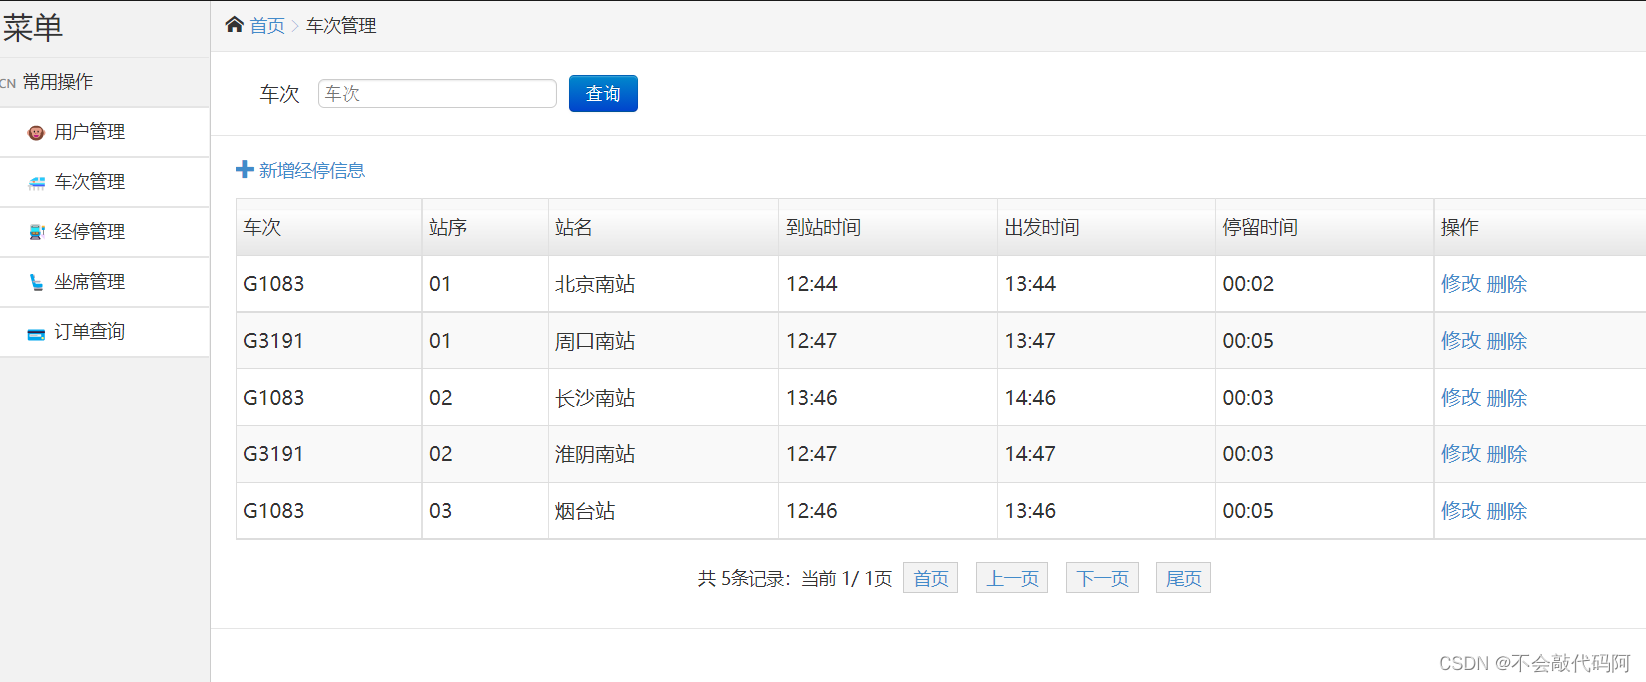Click 删除 for G1083 长沙南站 row
Image resolution: width=1646 pixels, height=682 pixels.
[1507, 398]
